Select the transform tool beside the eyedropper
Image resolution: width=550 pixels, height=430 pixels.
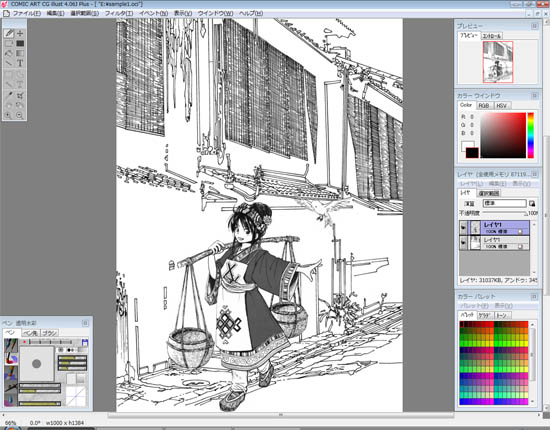coord(20,95)
